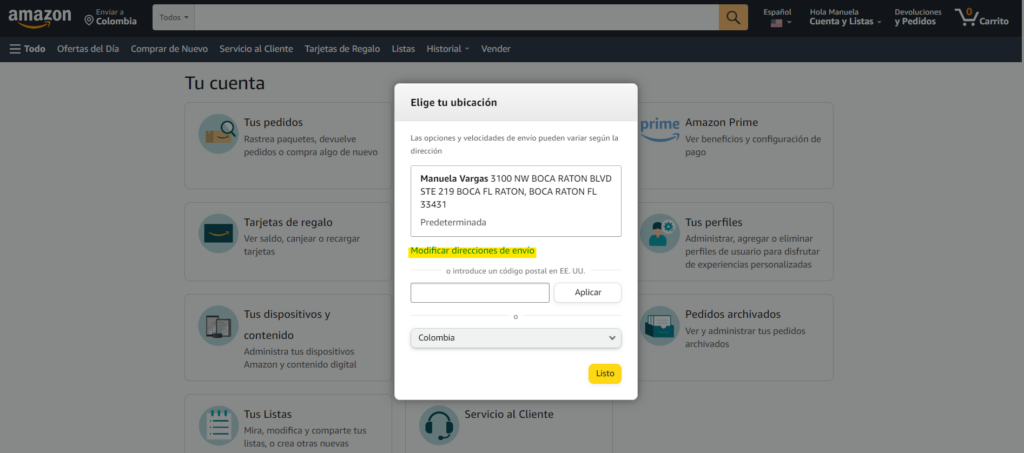Screen dimensions: 1024x453
Task: Open Pedidos archivados card title
Action: [733, 314]
